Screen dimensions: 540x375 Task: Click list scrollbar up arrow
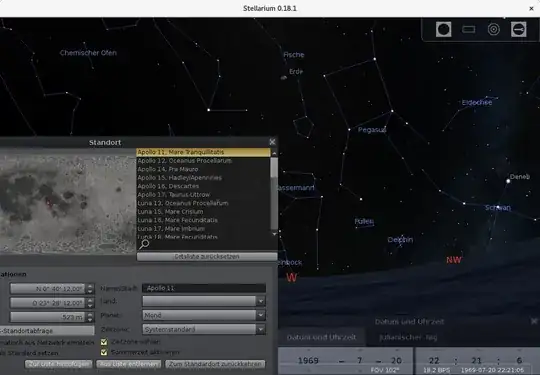pos(274,153)
